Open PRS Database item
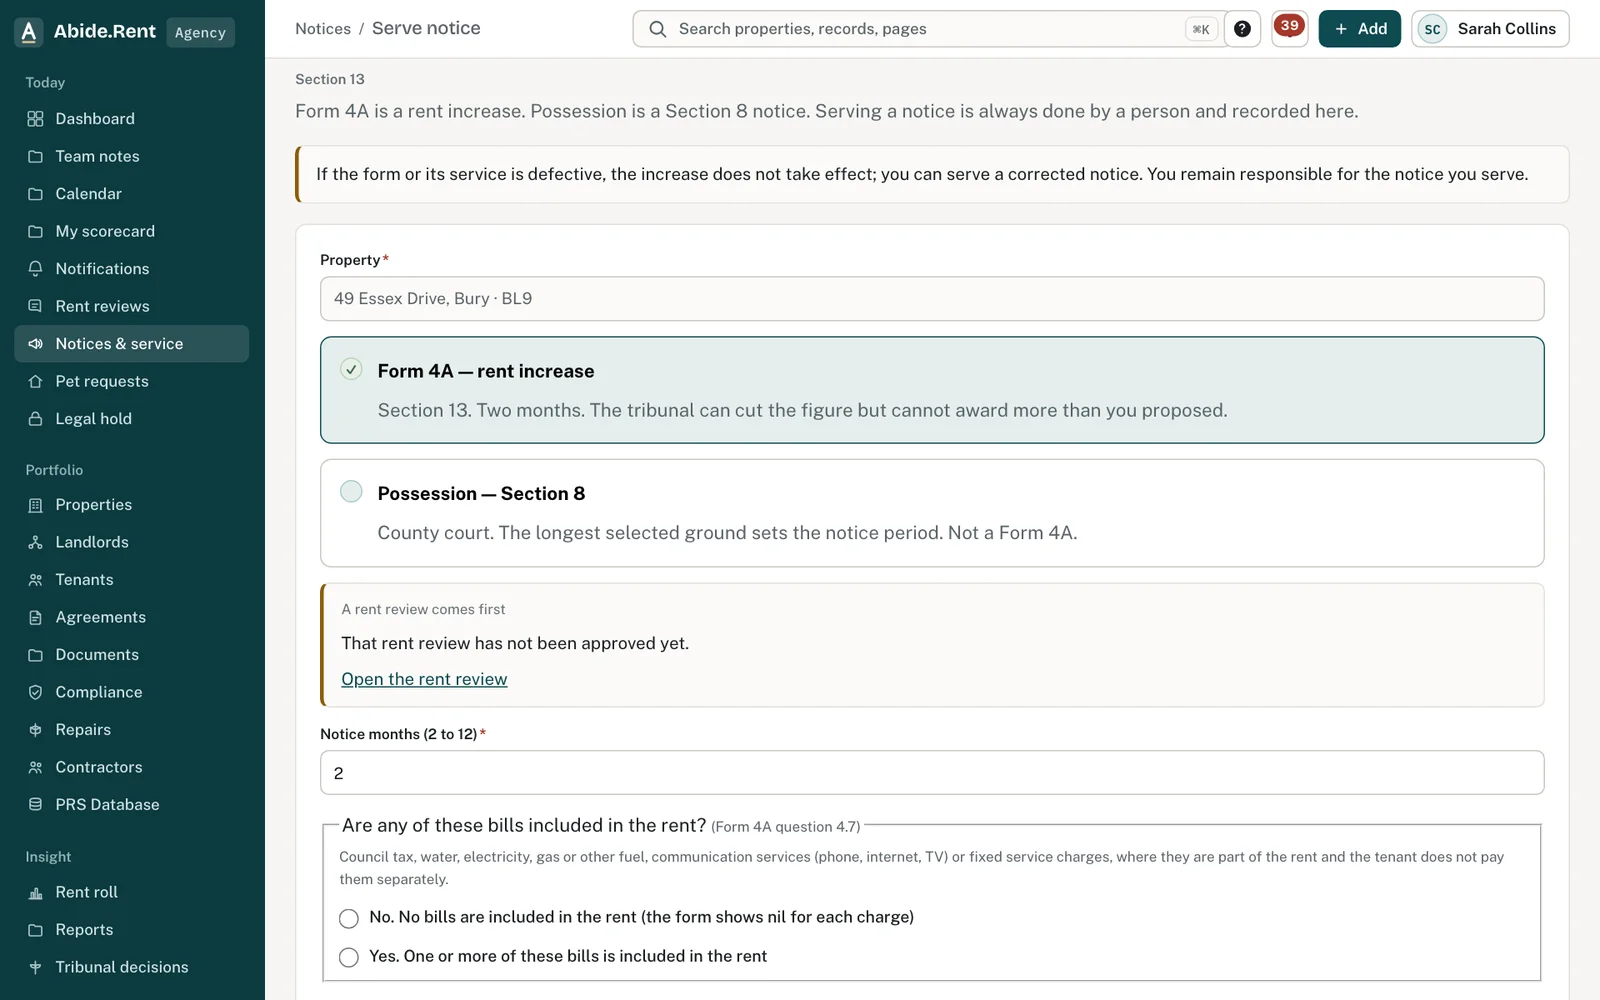This screenshot has height=1000, width=1600. [131, 805]
